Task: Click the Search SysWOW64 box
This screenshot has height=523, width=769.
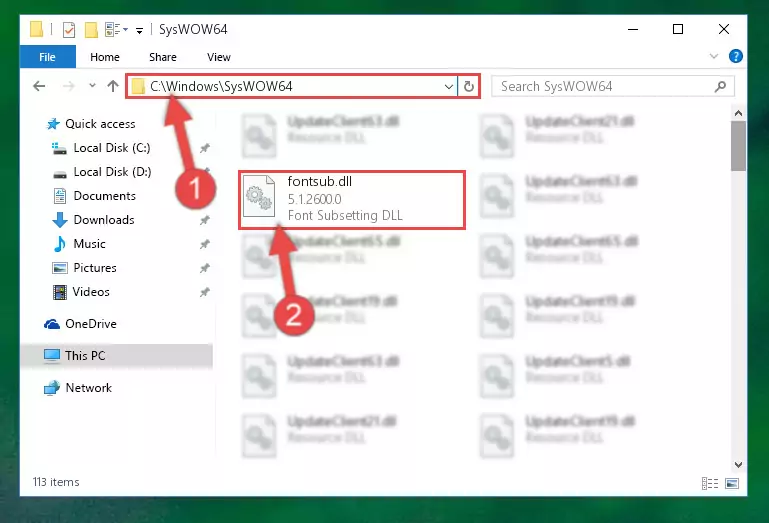Action: pos(613,86)
